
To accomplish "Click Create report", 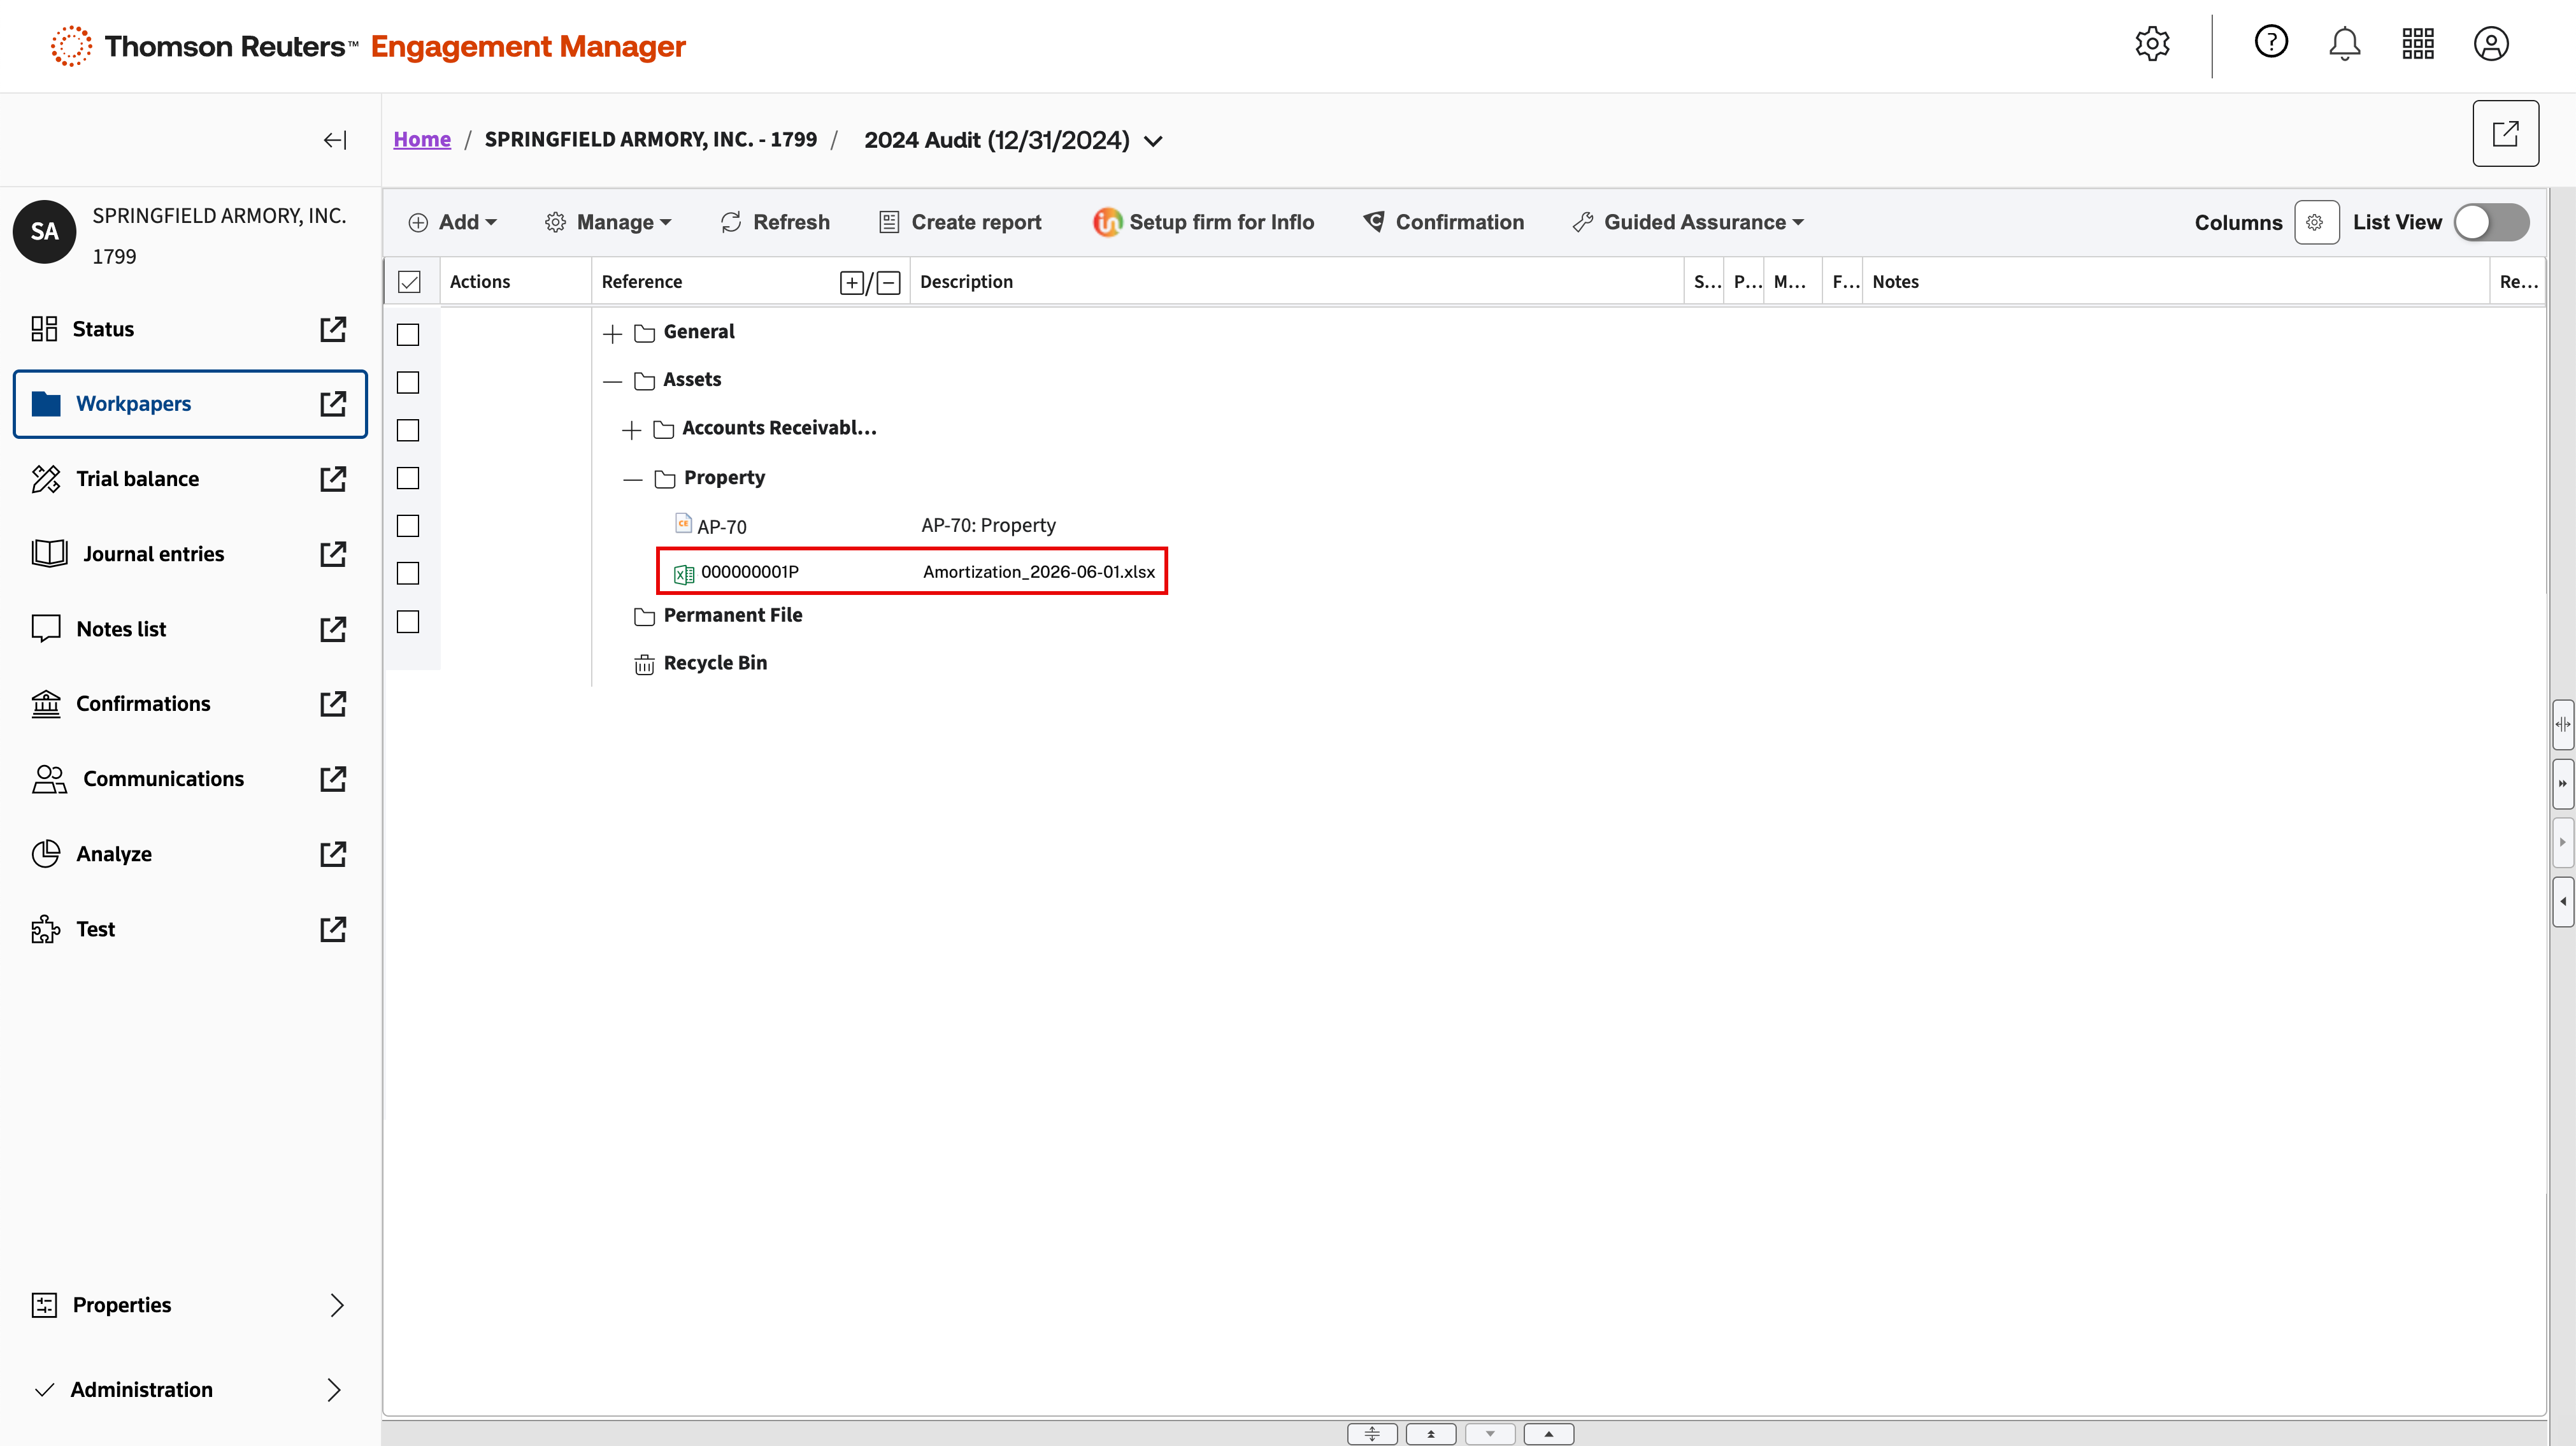I will [x=960, y=222].
